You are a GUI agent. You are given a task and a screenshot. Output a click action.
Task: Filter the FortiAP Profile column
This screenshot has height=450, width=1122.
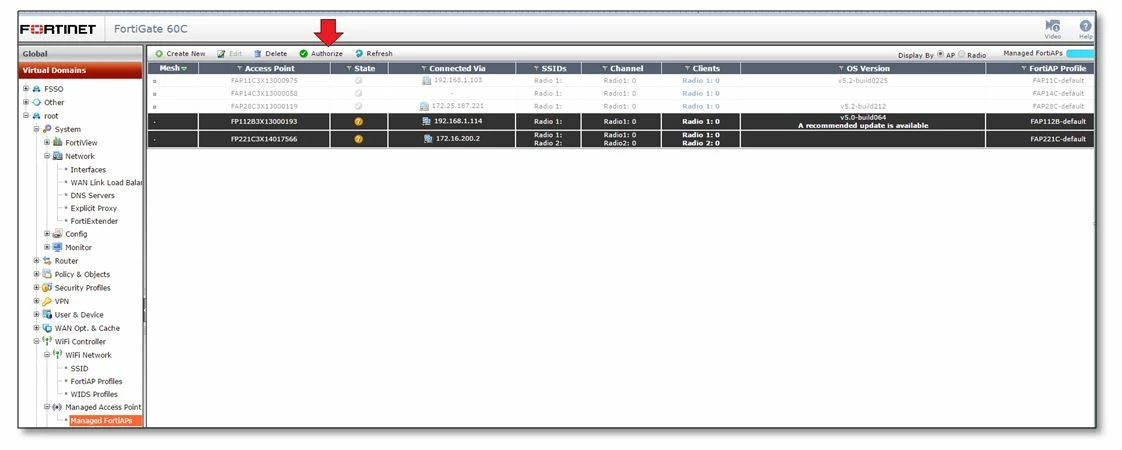click(1025, 69)
